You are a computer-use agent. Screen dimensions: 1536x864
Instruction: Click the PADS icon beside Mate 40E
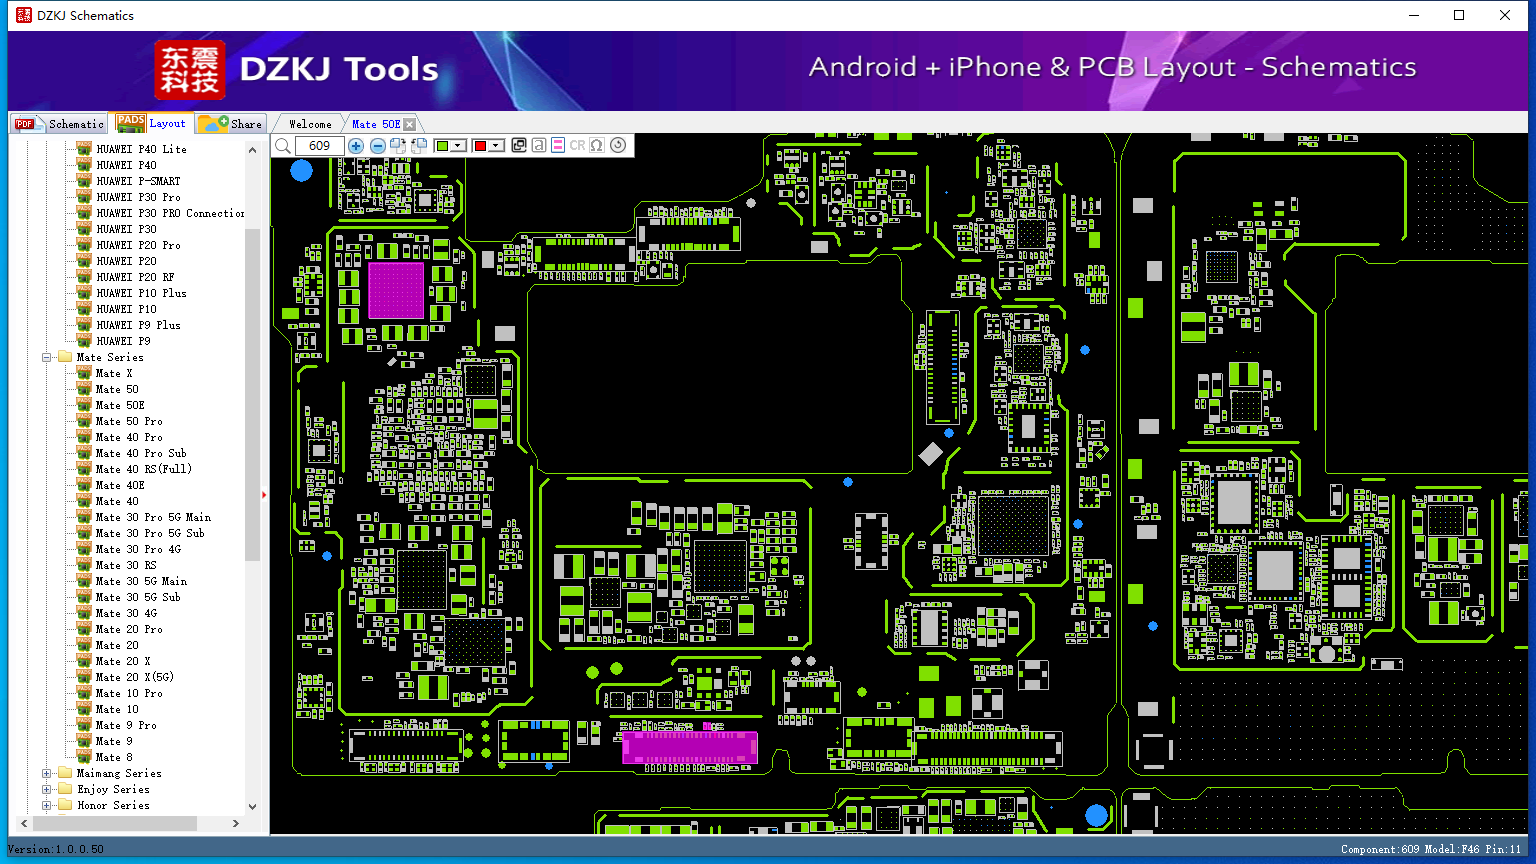84,485
